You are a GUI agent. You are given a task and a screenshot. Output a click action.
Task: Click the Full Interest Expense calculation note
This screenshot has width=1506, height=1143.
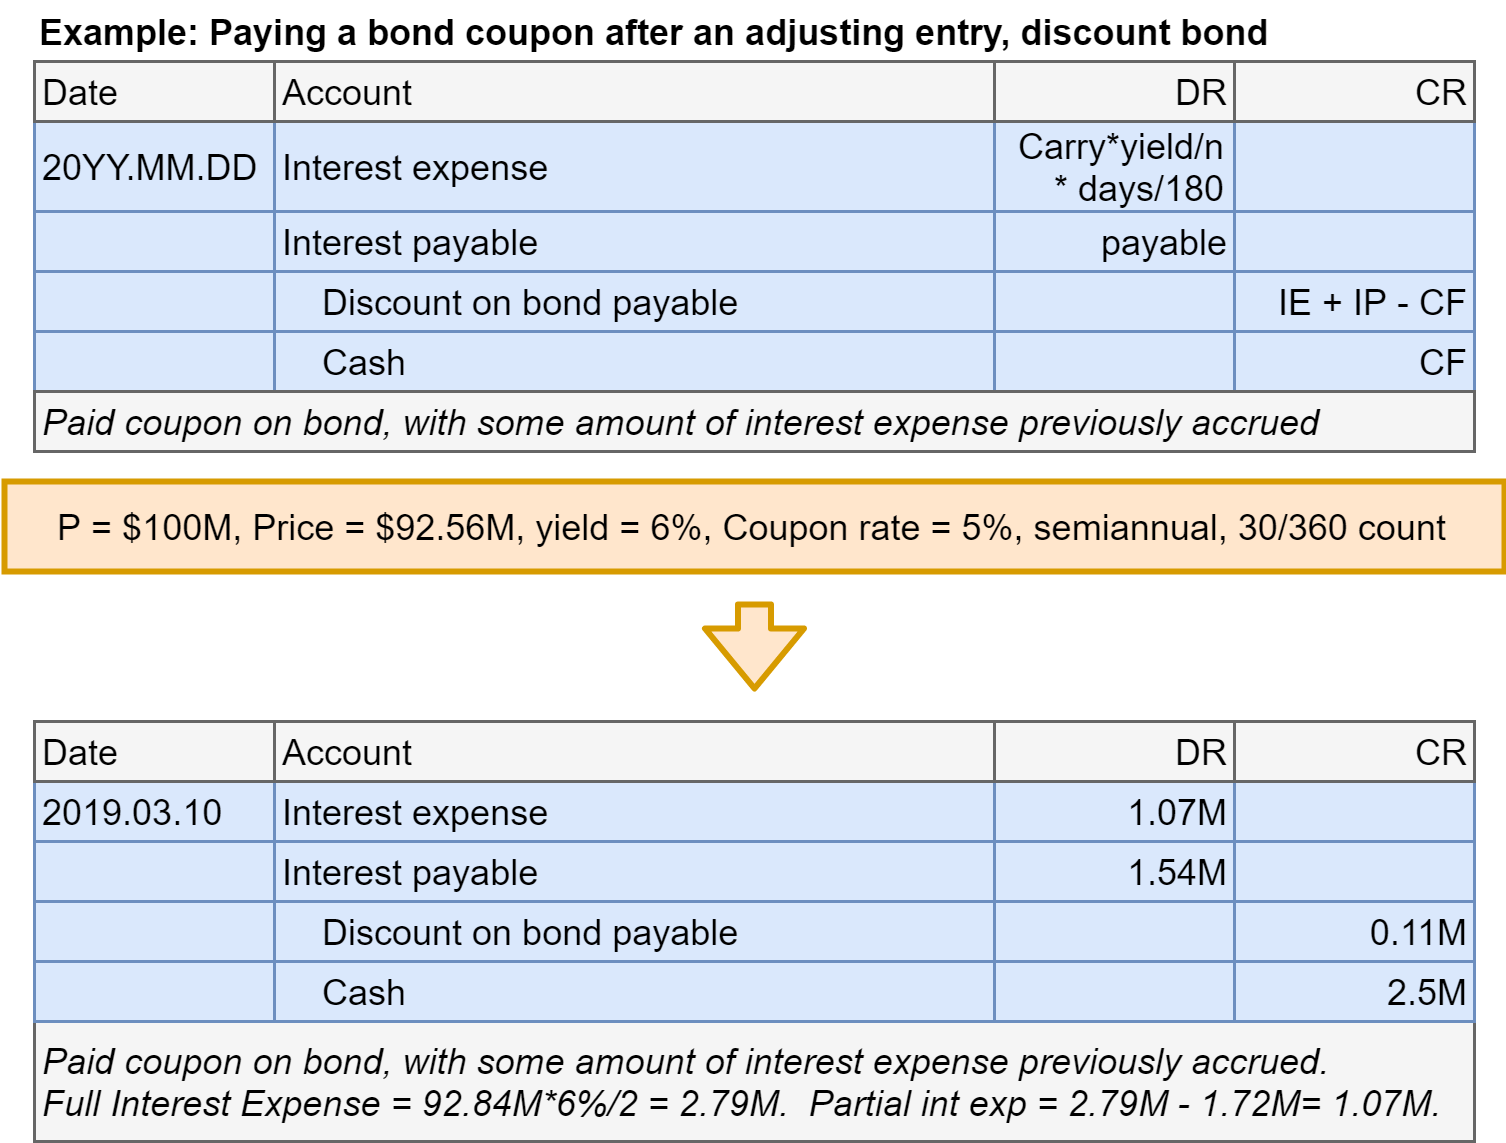pos(740,1103)
